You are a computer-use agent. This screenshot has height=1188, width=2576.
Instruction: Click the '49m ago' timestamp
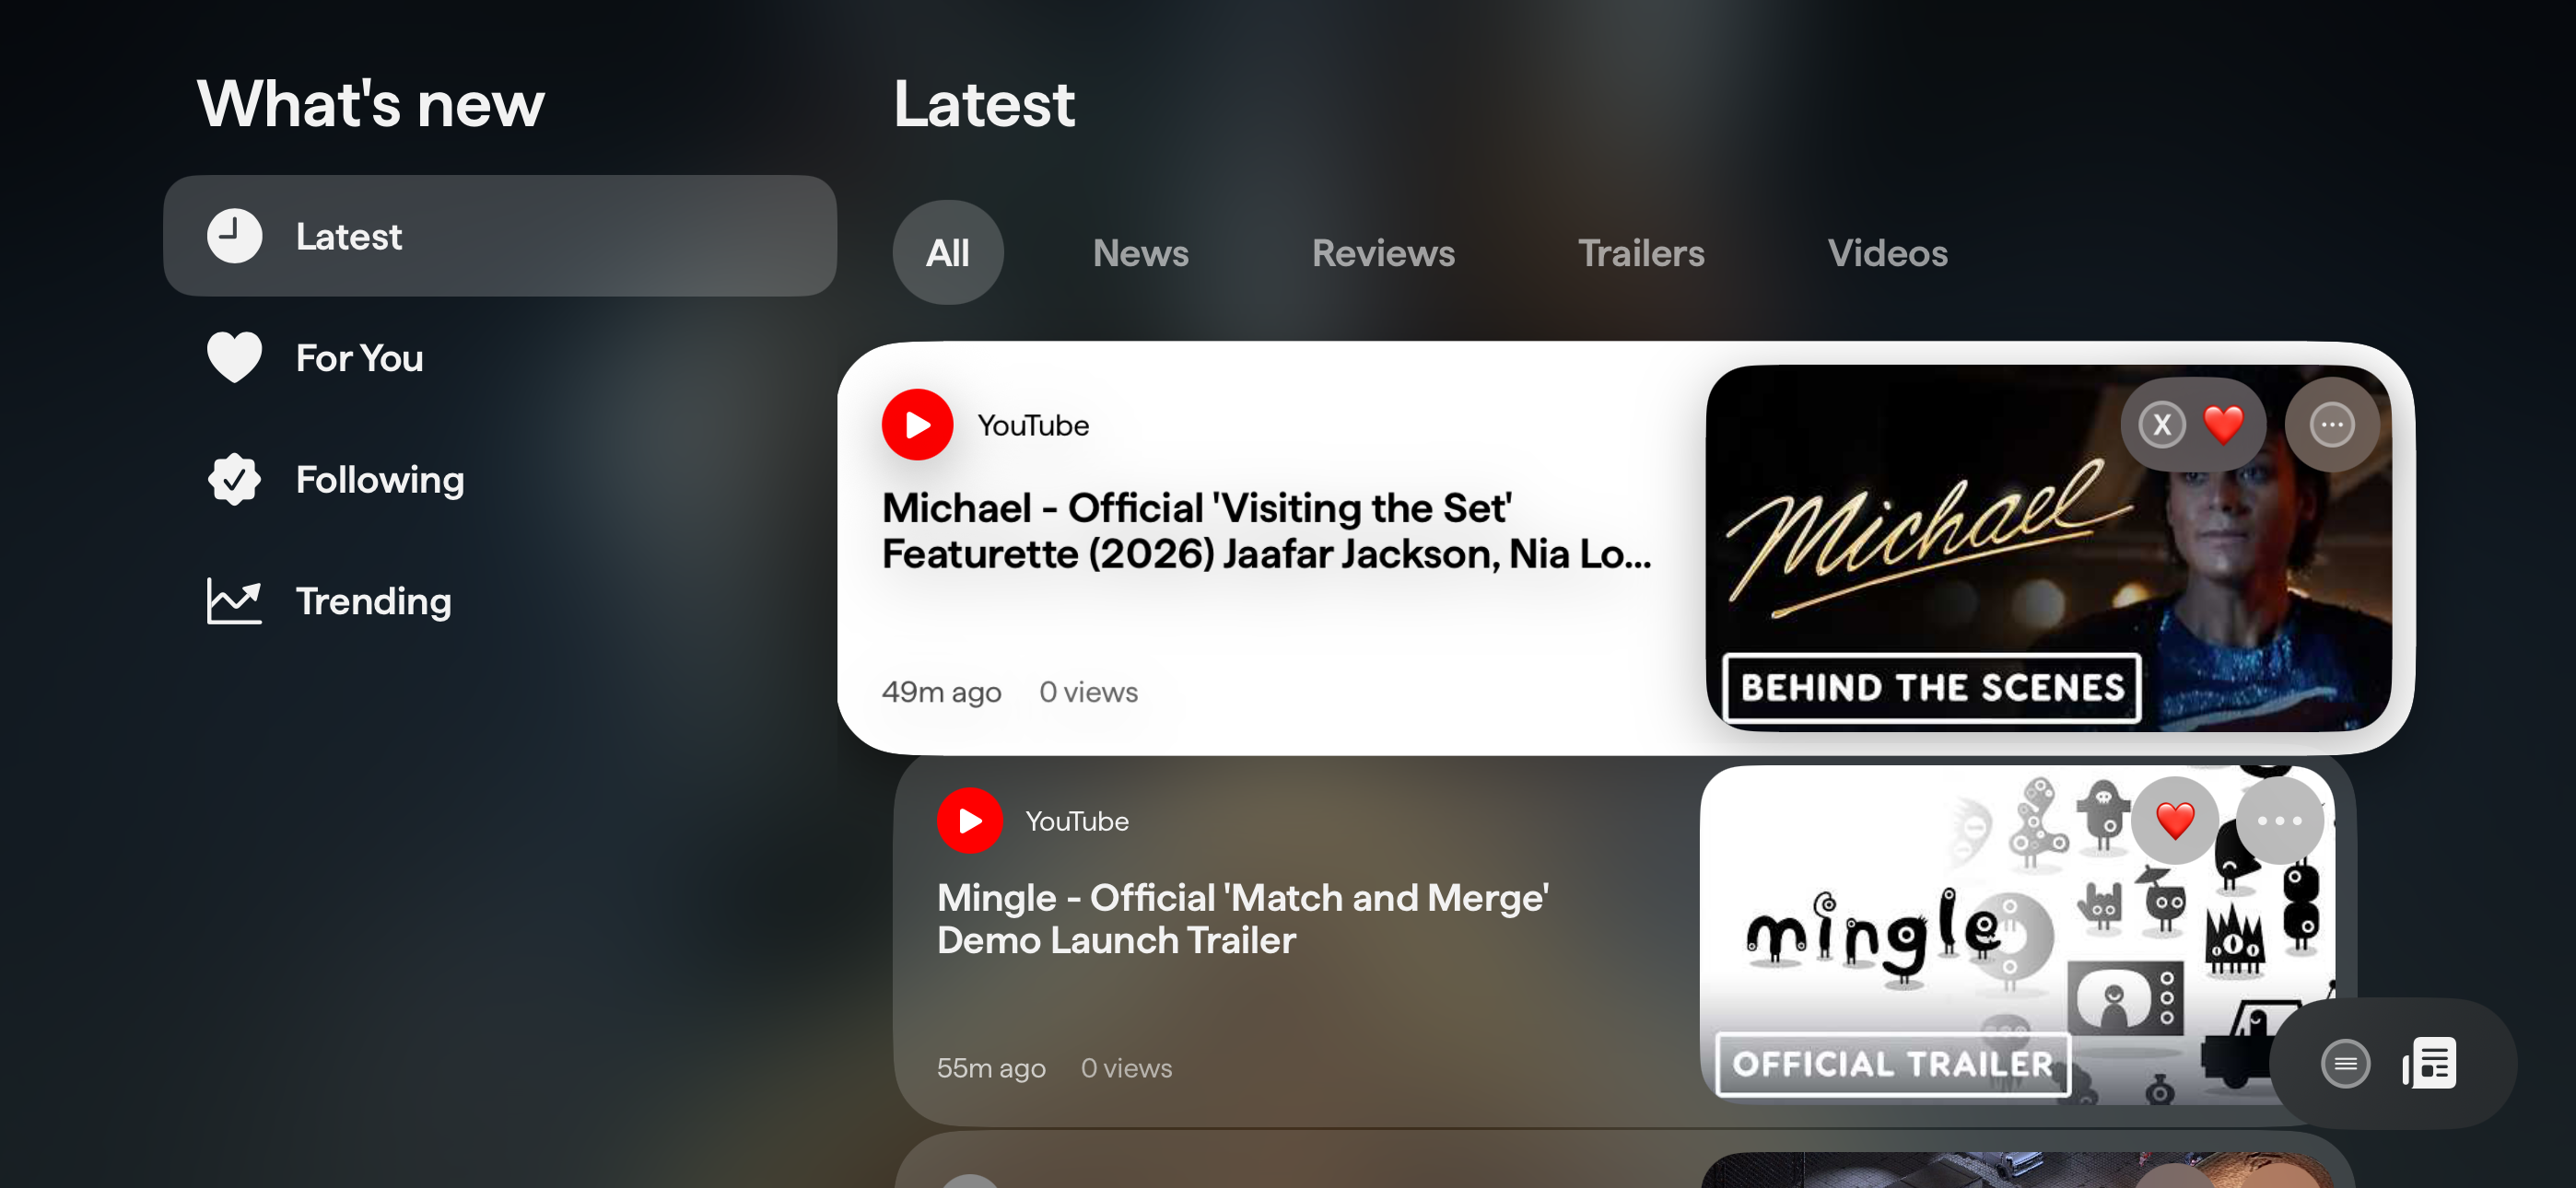941,692
